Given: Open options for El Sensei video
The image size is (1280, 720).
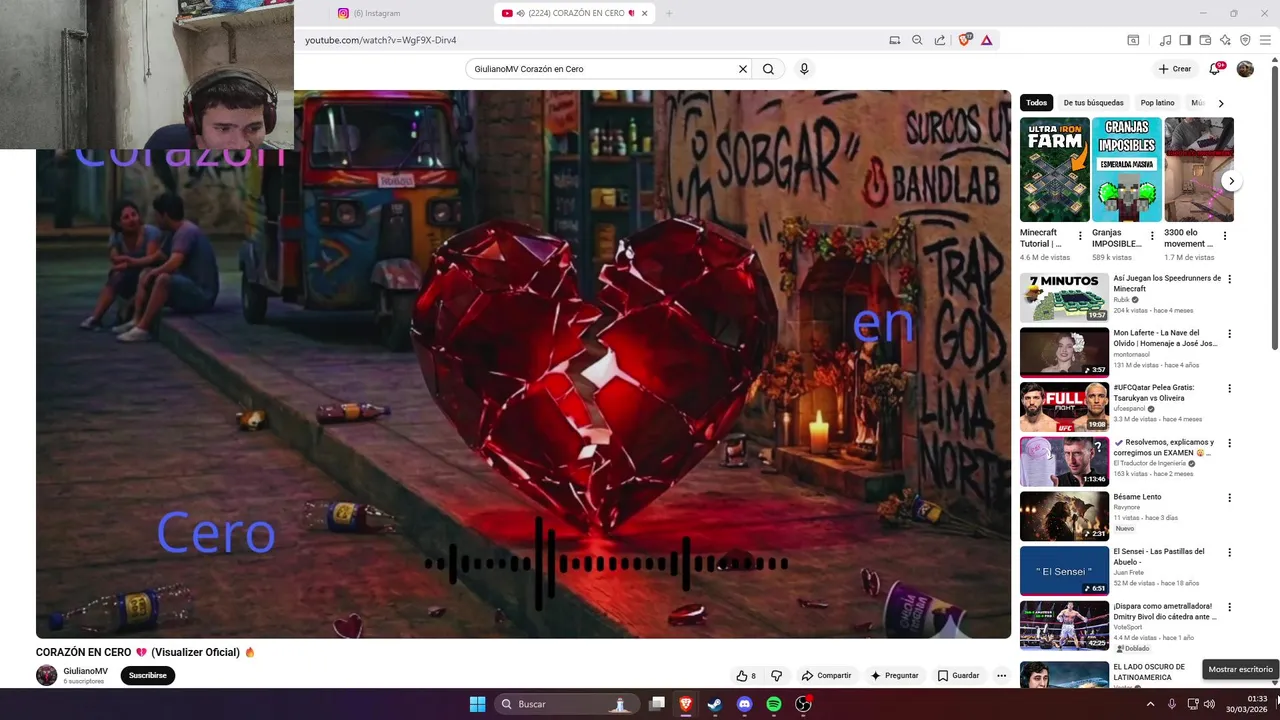Looking at the screenshot, I should [x=1230, y=552].
